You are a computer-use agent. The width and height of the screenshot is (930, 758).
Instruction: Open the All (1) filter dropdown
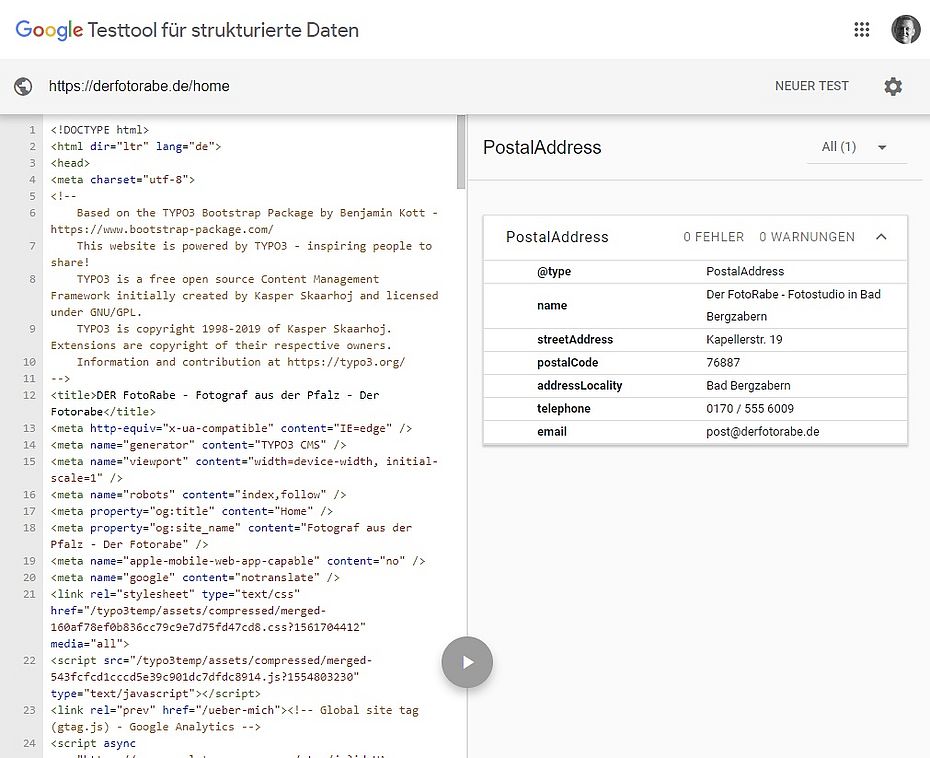click(x=856, y=147)
